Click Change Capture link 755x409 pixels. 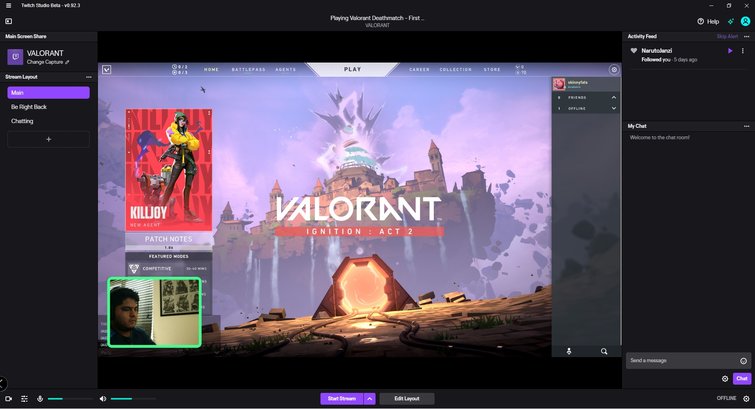pos(45,62)
